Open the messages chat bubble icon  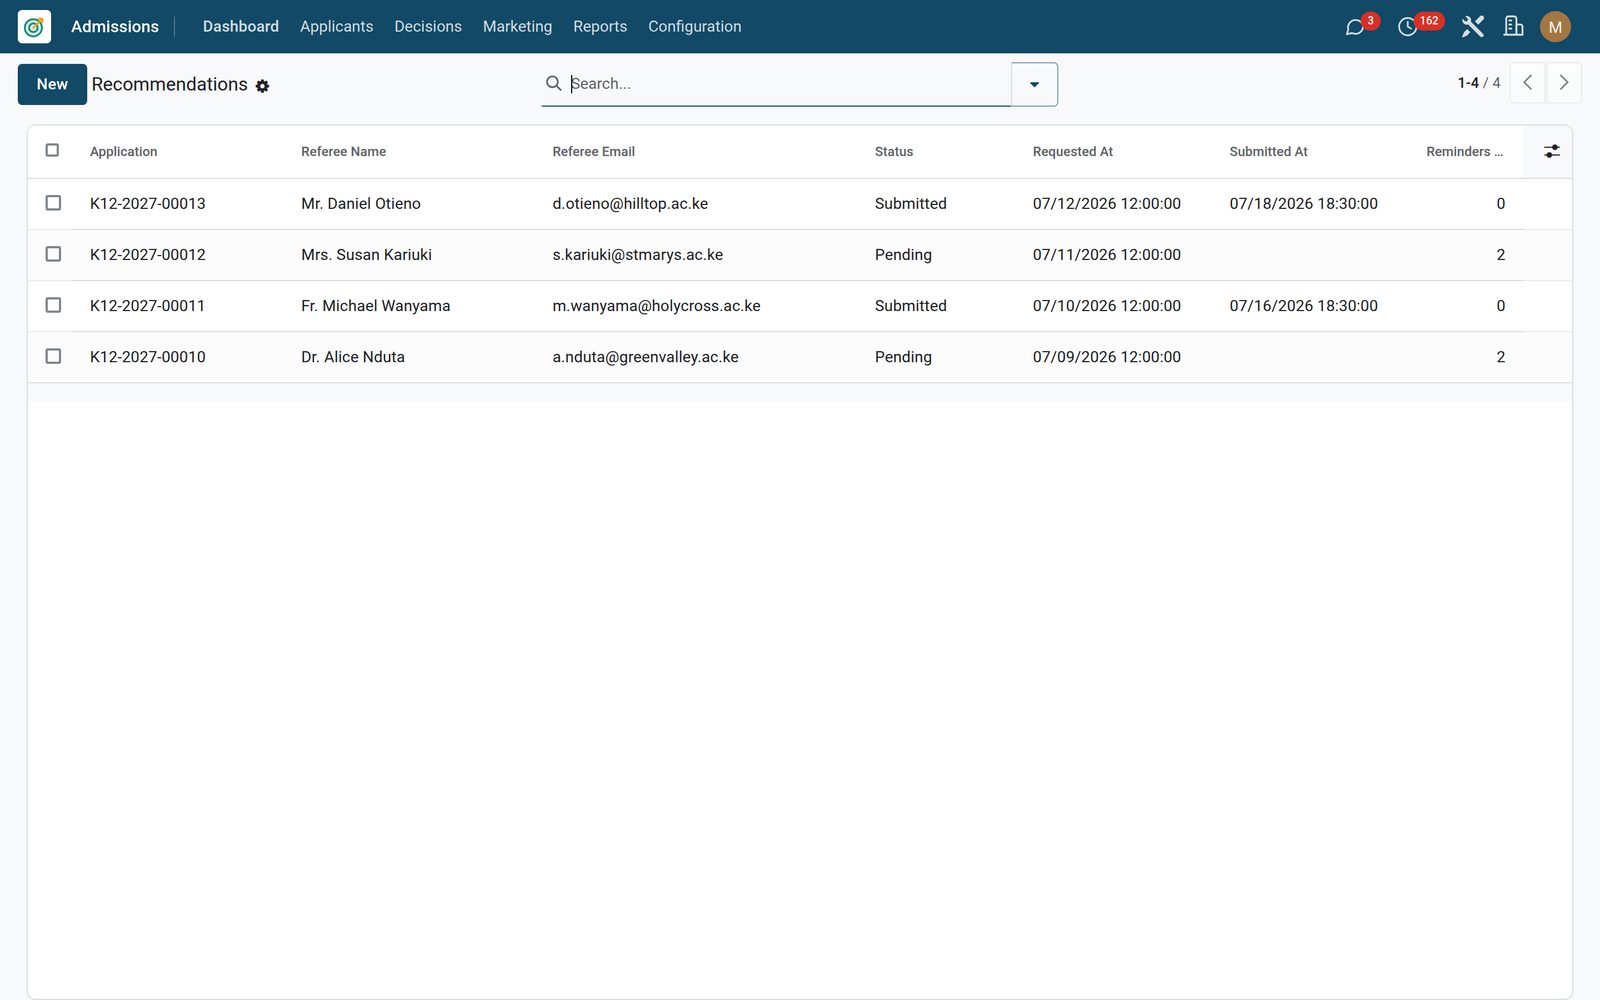[1355, 27]
